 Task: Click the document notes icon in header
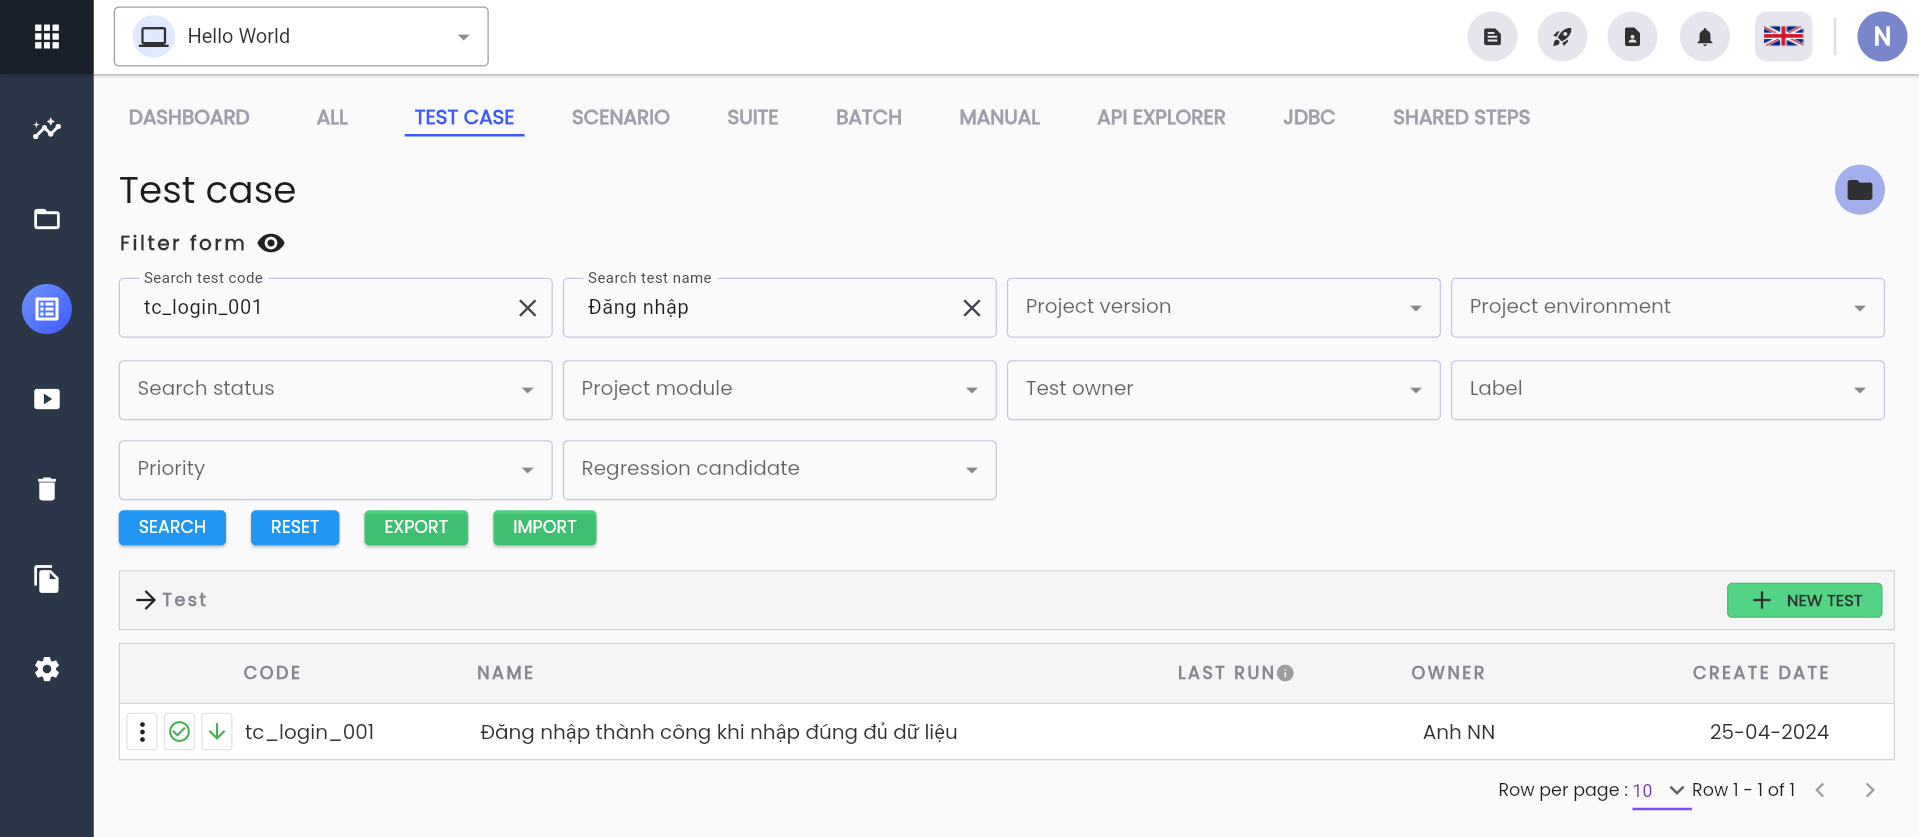click(1492, 37)
